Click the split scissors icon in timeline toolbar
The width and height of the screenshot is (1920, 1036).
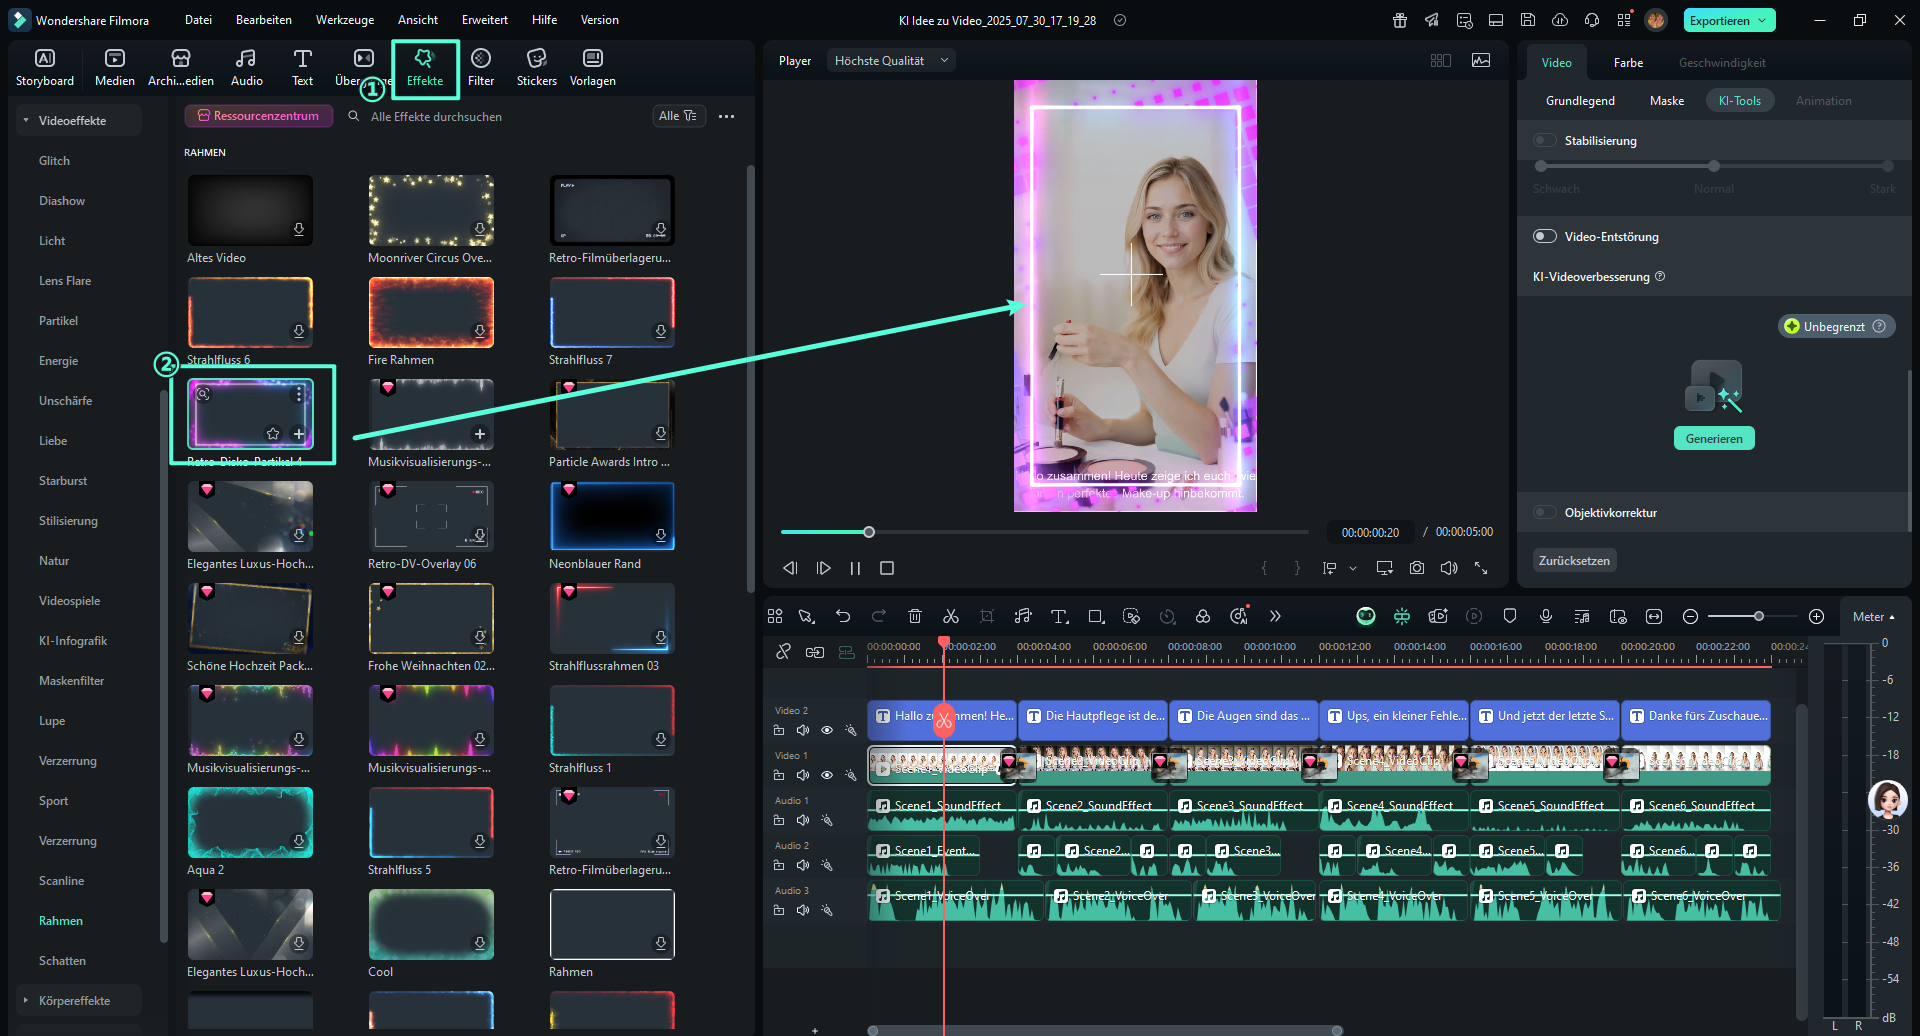pyautogui.click(x=951, y=616)
